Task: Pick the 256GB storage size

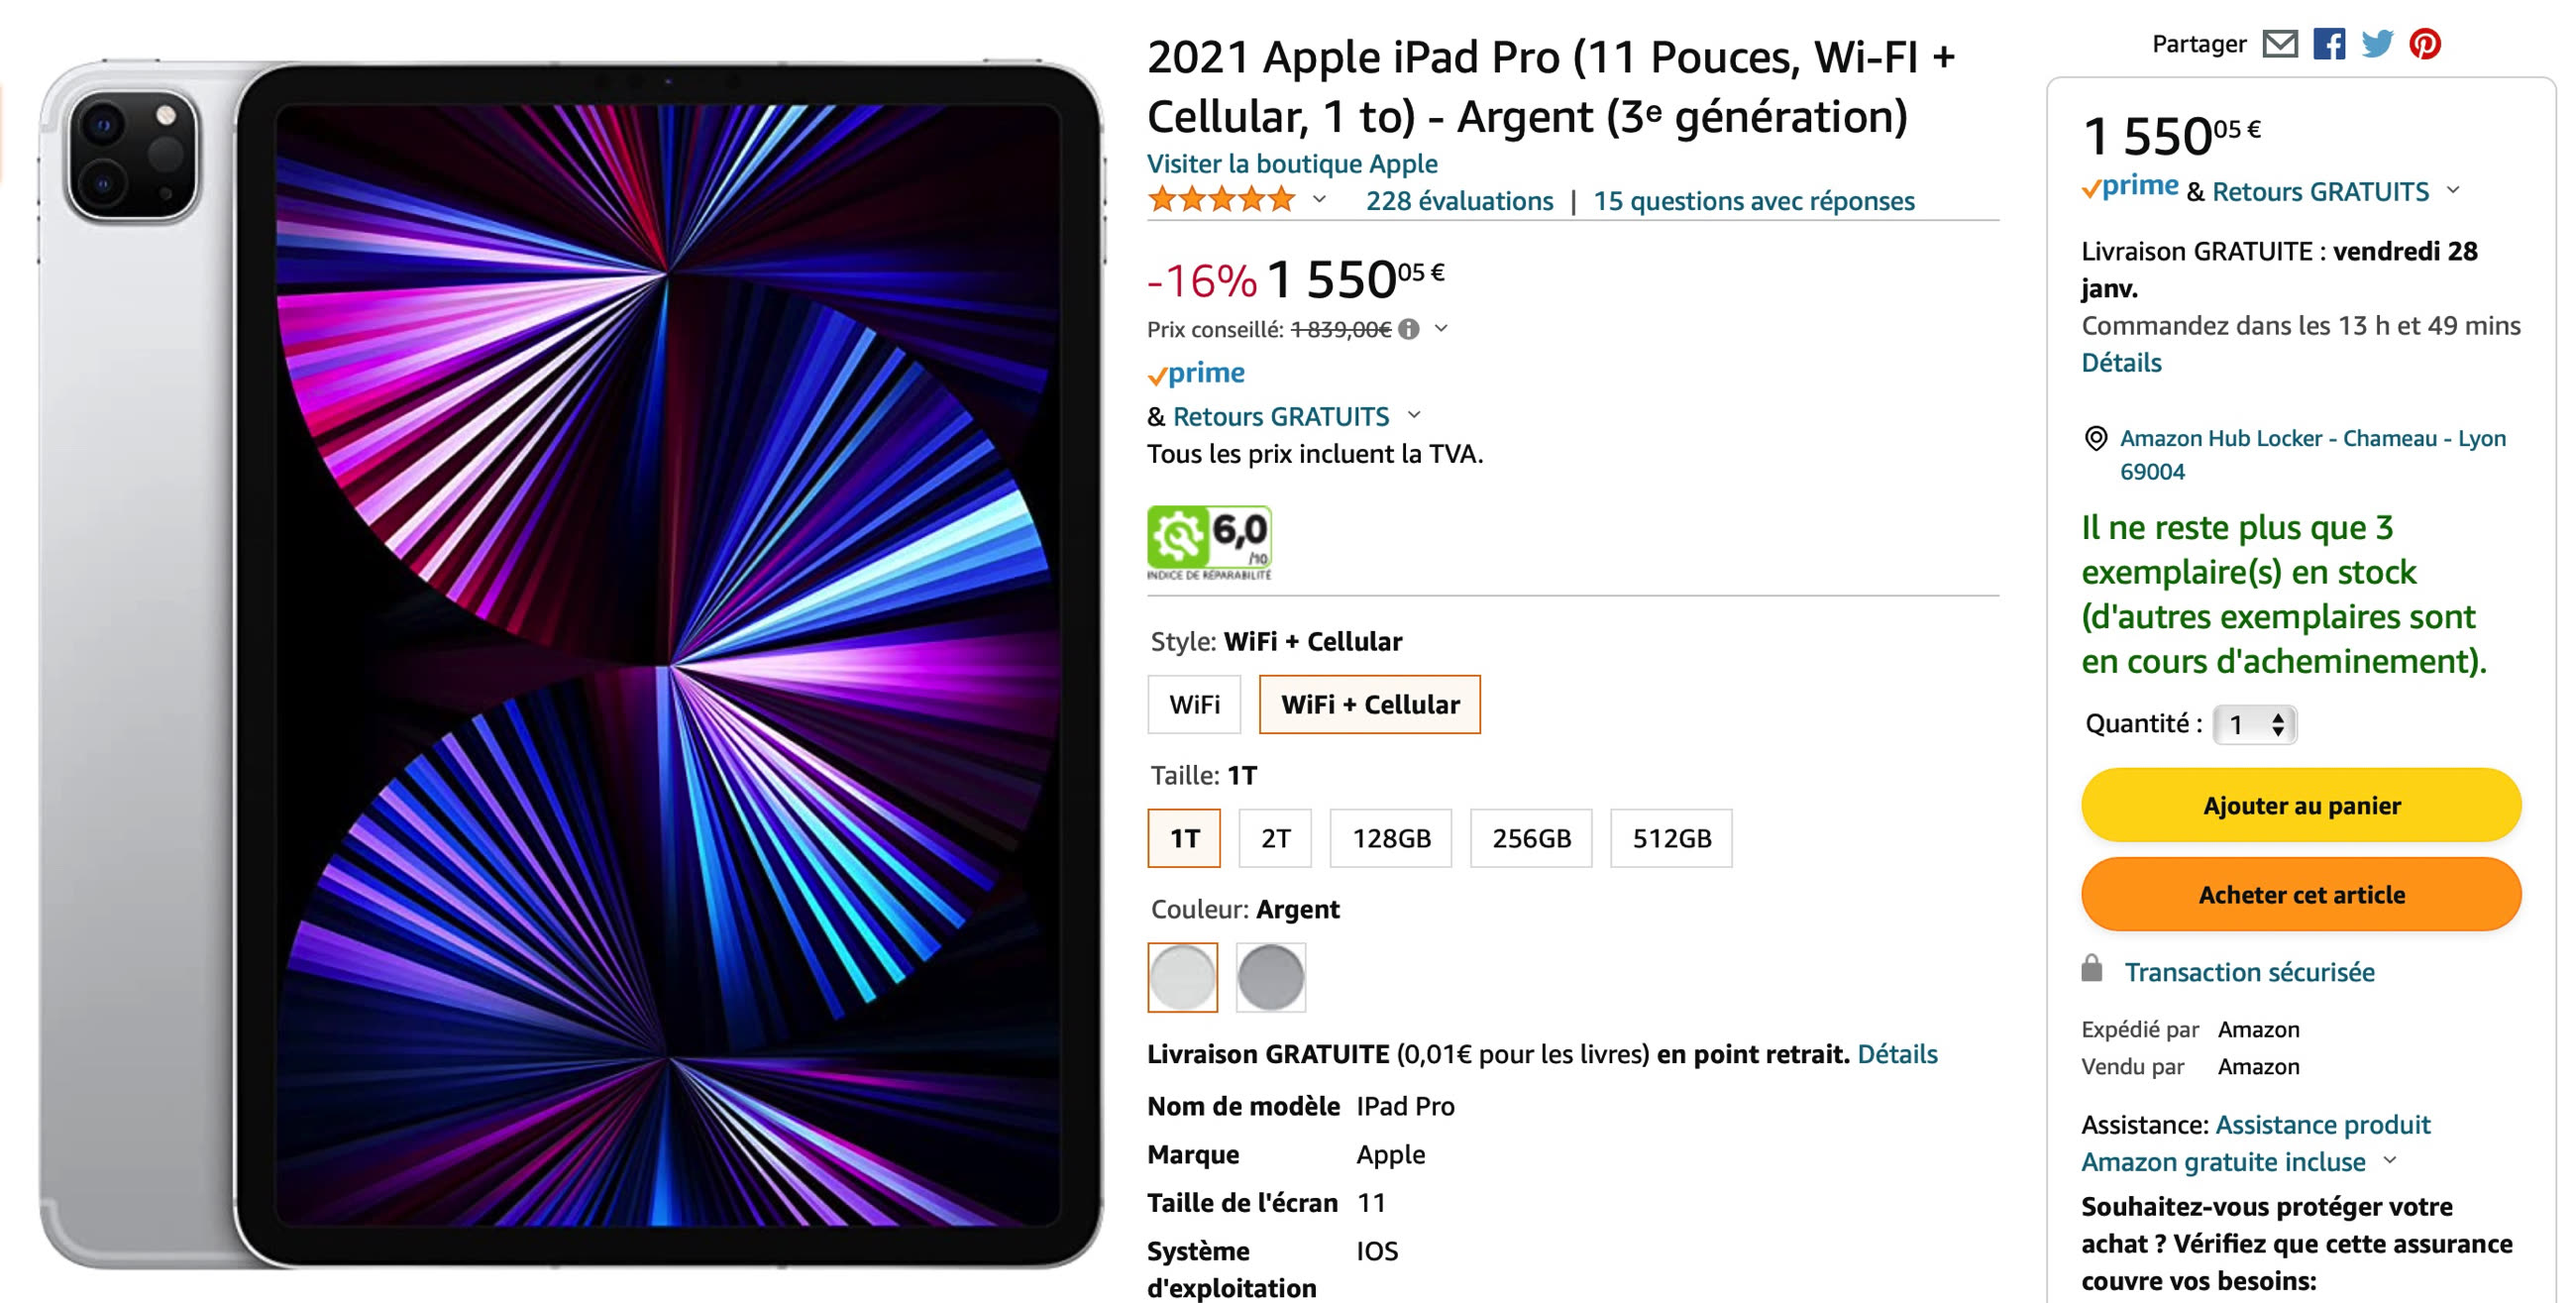Action: coord(1531,838)
